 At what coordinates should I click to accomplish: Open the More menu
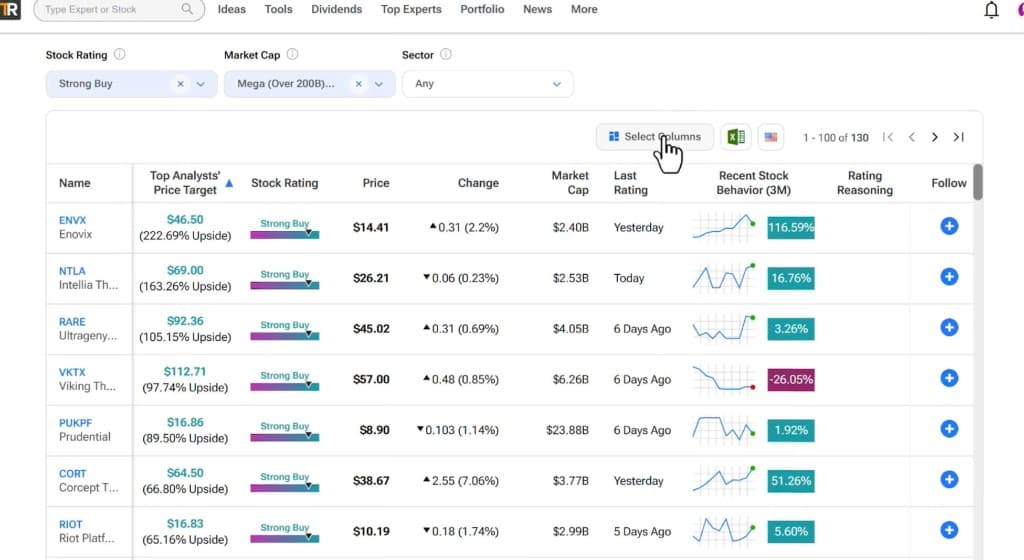584,9
